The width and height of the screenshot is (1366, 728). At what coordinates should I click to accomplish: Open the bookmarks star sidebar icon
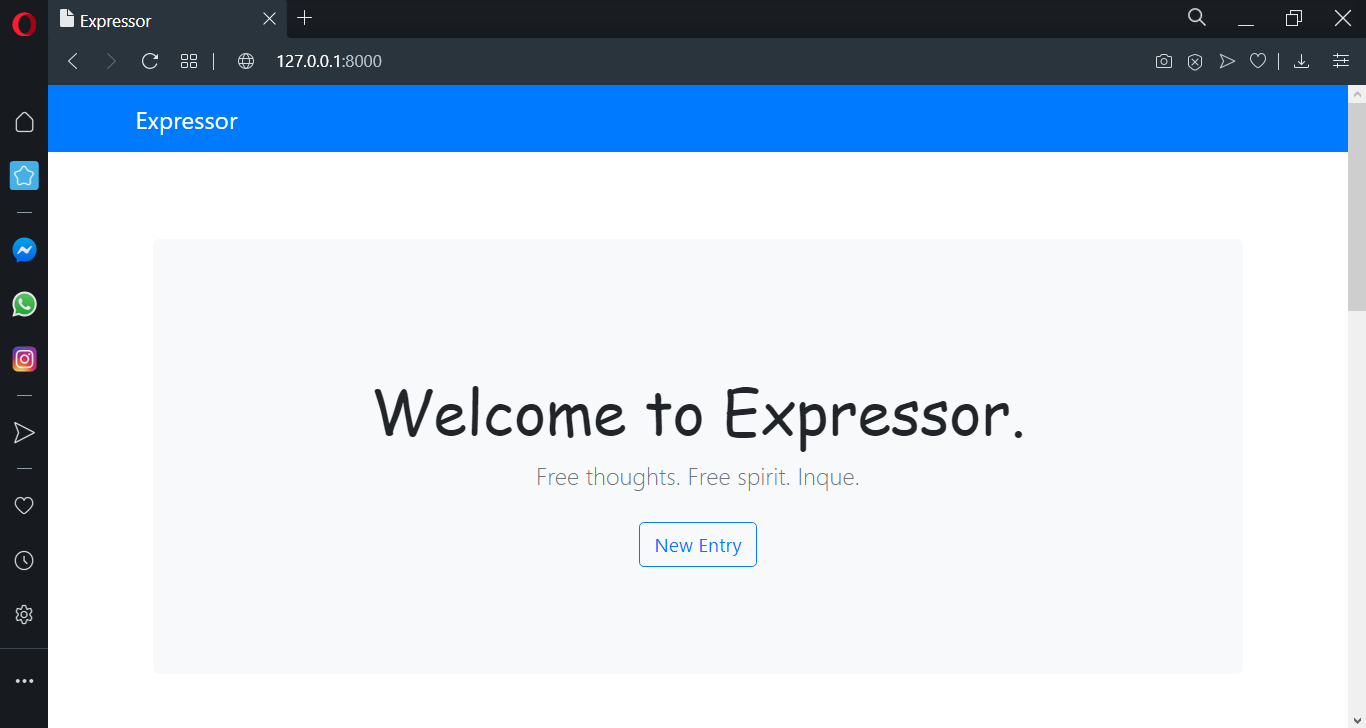pyautogui.click(x=24, y=176)
